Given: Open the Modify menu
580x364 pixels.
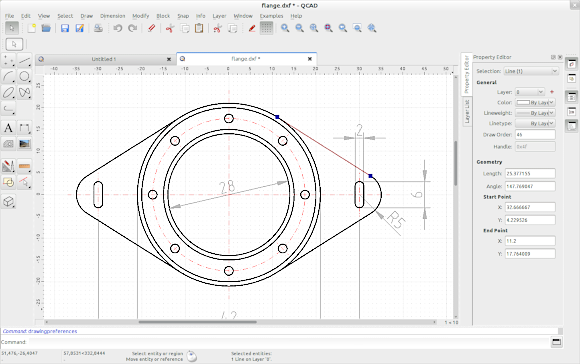Looking at the screenshot, I should click(x=141, y=16).
